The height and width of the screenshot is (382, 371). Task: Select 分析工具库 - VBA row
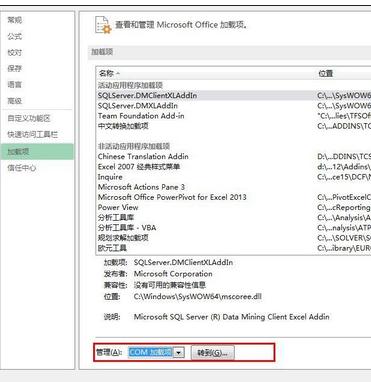click(x=233, y=228)
